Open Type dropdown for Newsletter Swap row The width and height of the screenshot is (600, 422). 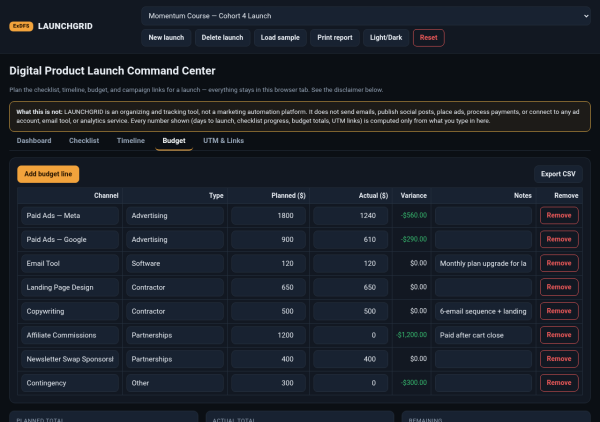[175, 359]
